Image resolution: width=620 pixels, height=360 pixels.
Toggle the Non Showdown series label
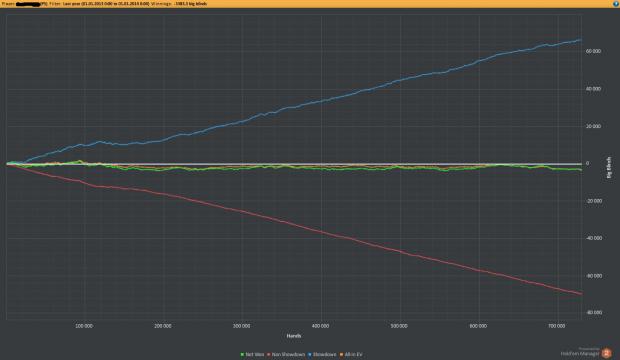point(288,354)
